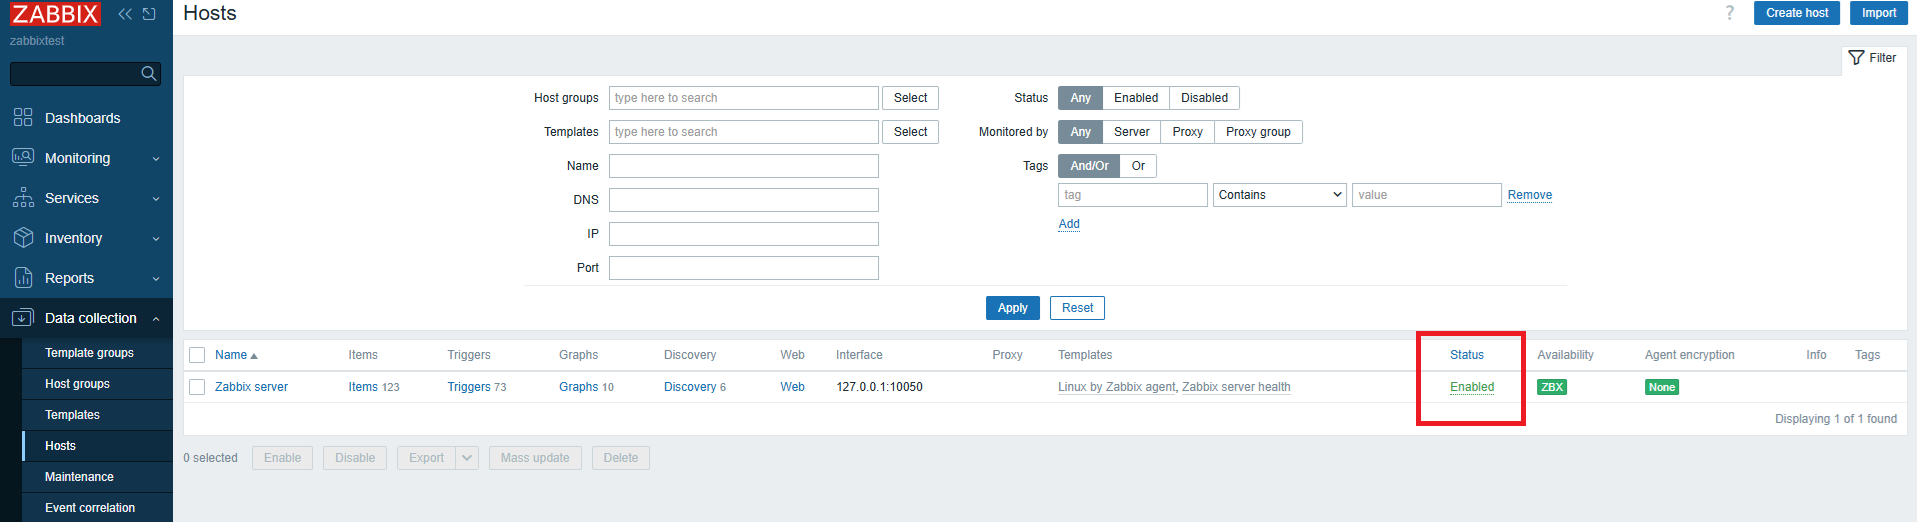This screenshot has width=1917, height=522.
Task: Reset the host filter
Action: [1077, 308]
